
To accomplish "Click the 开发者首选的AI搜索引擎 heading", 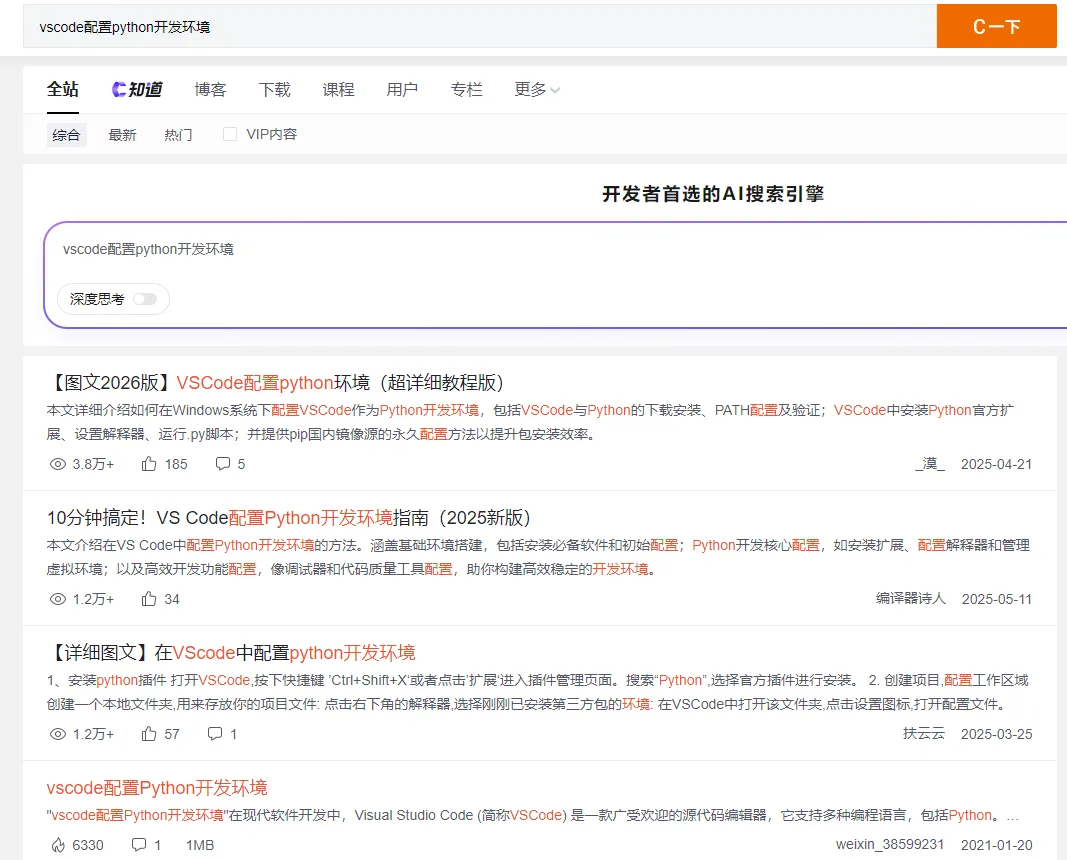I will (x=713, y=194).
